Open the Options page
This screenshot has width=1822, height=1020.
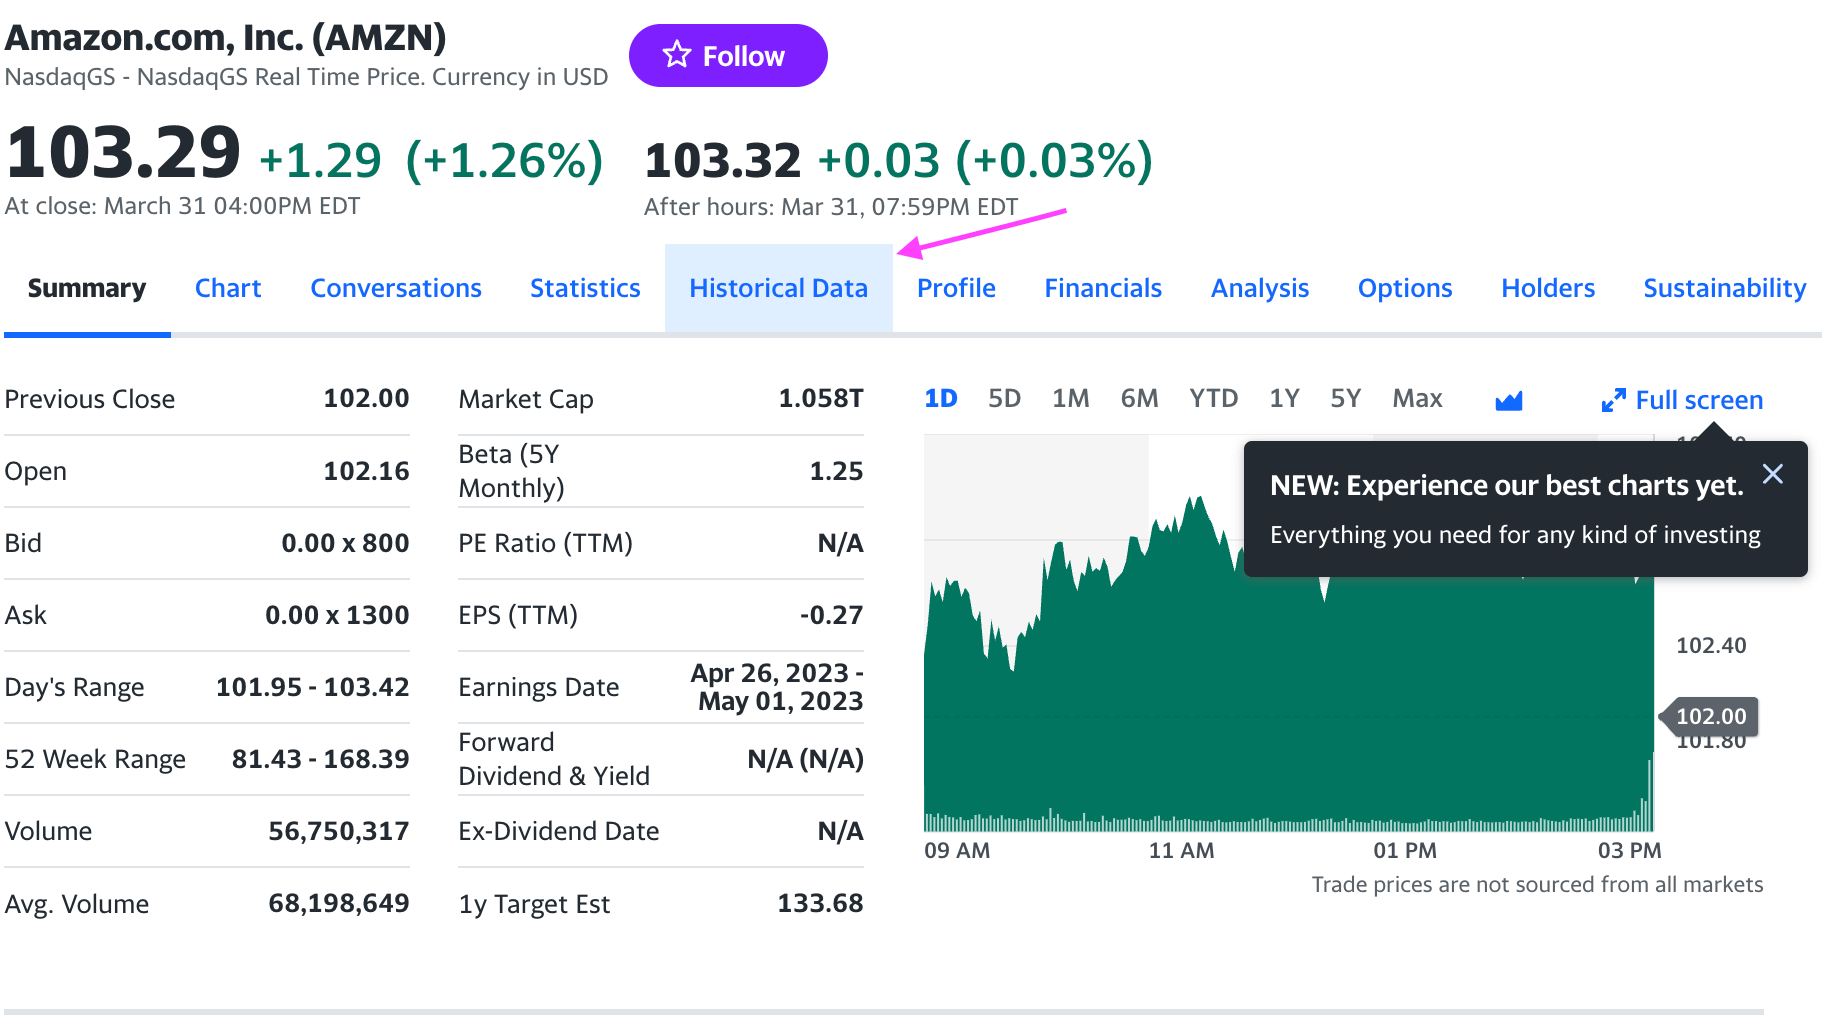click(x=1405, y=288)
